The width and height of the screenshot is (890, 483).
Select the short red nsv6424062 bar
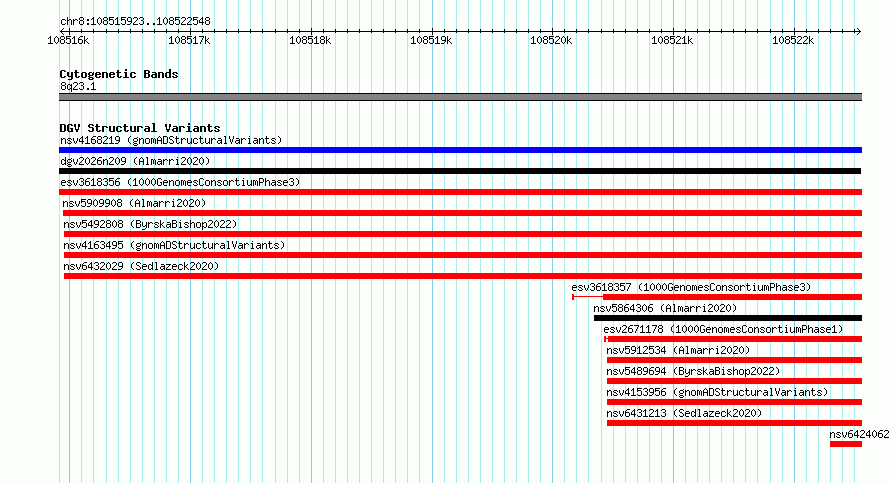[x=846, y=444]
